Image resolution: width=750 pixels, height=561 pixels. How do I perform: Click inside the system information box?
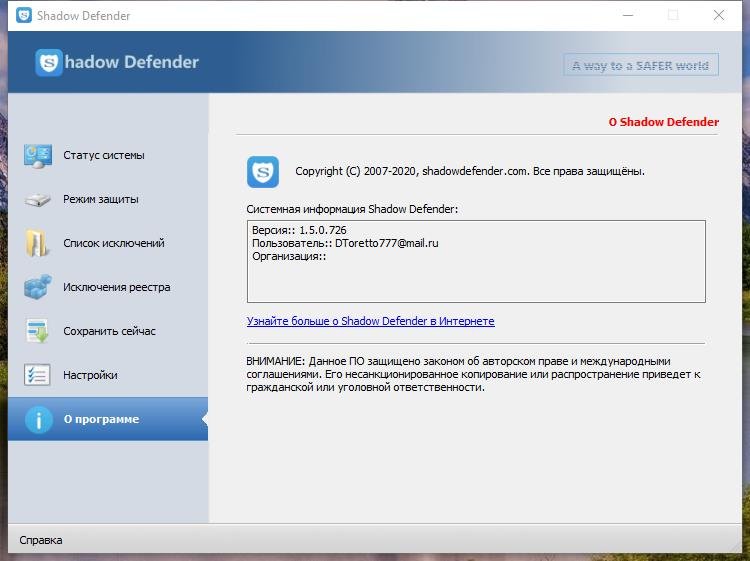tap(476, 262)
